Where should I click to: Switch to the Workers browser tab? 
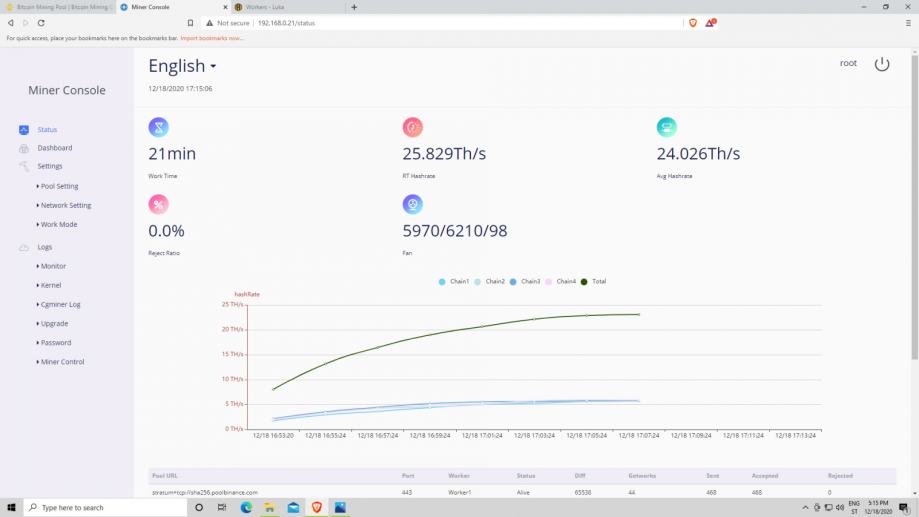click(x=287, y=7)
